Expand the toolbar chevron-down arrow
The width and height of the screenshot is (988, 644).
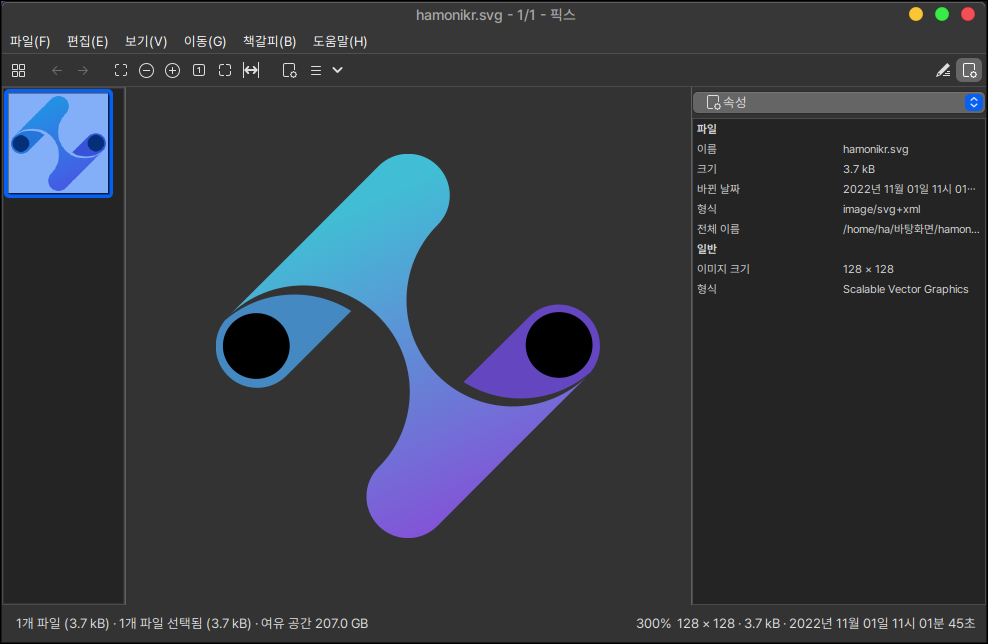[x=338, y=70]
